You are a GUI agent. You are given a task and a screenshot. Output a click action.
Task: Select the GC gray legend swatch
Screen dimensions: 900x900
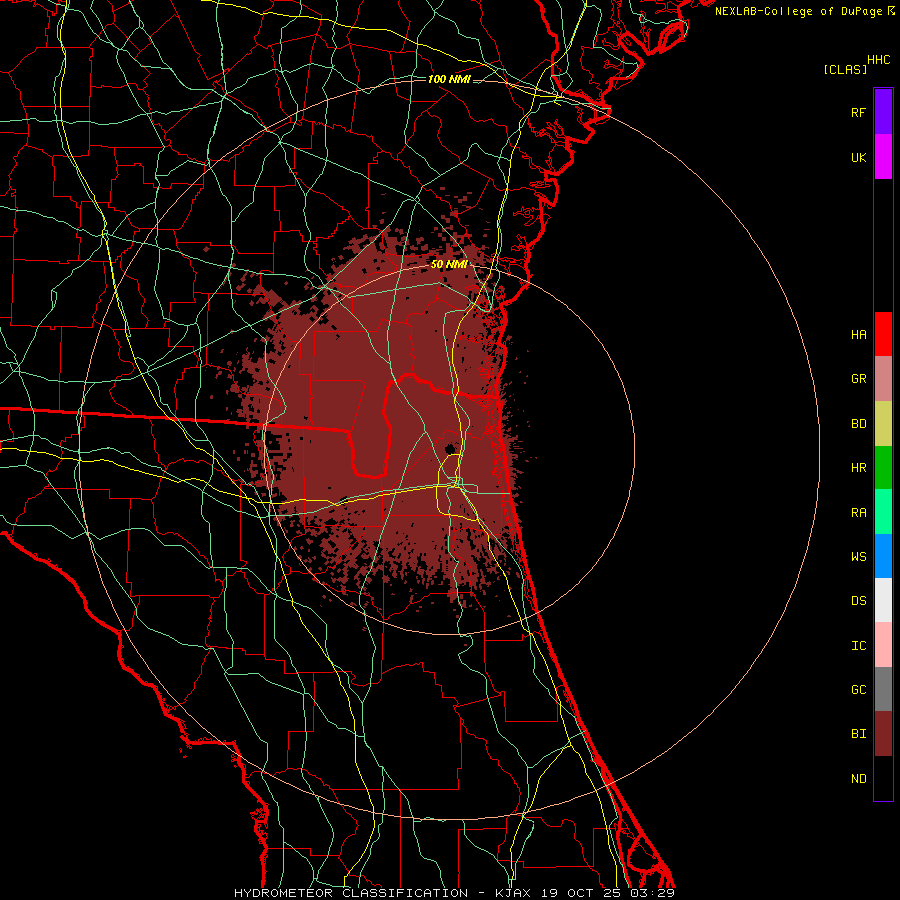tap(883, 689)
